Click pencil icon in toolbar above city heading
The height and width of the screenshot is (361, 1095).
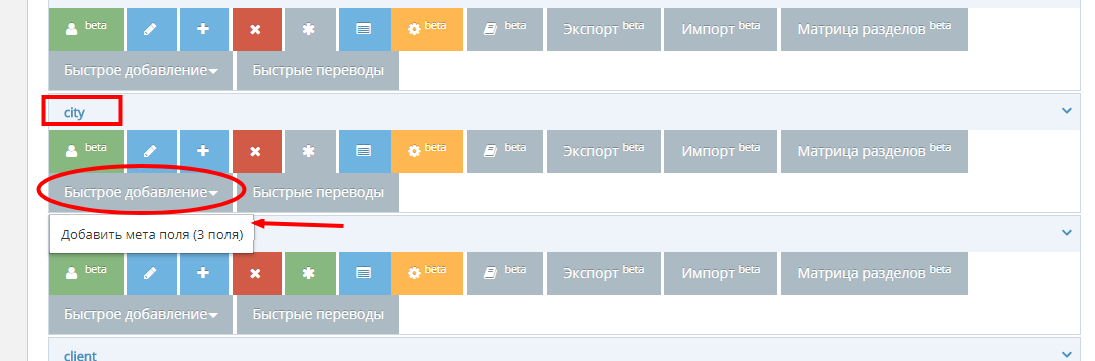click(152, 29)
